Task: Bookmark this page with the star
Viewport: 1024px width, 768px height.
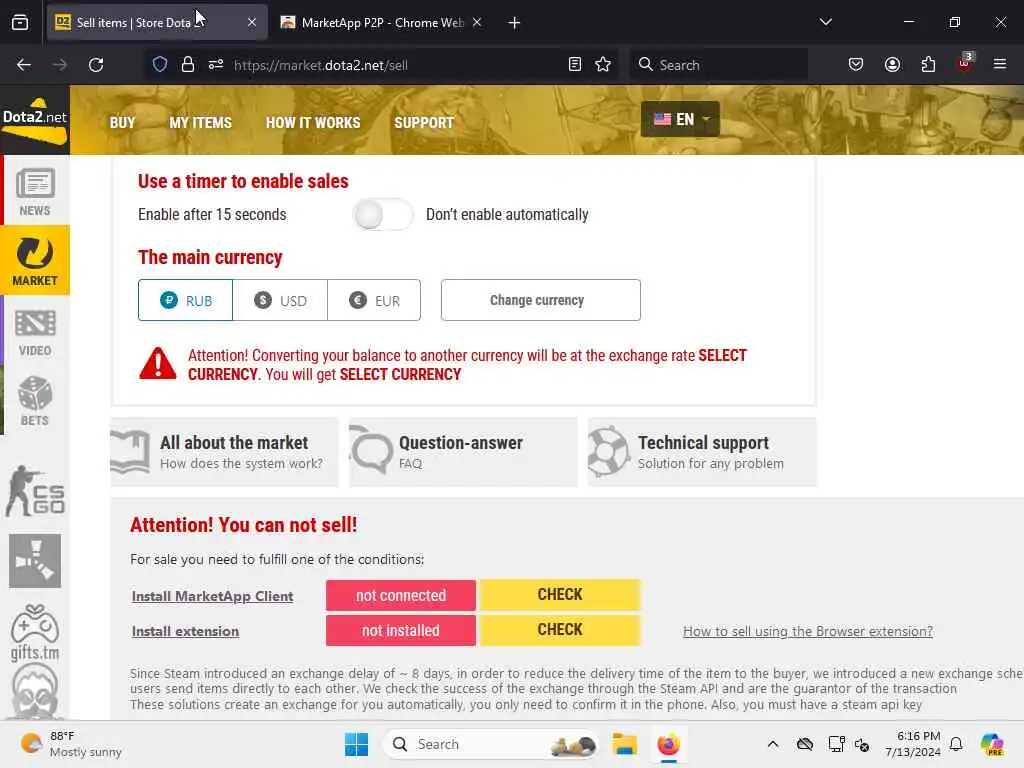Action: click(603, 65)
